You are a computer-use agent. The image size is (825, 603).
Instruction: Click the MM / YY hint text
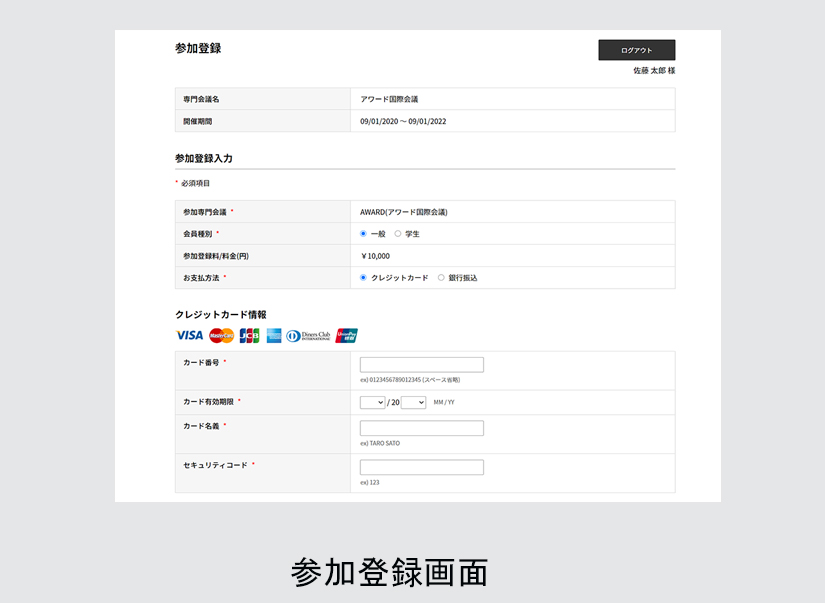444,403
